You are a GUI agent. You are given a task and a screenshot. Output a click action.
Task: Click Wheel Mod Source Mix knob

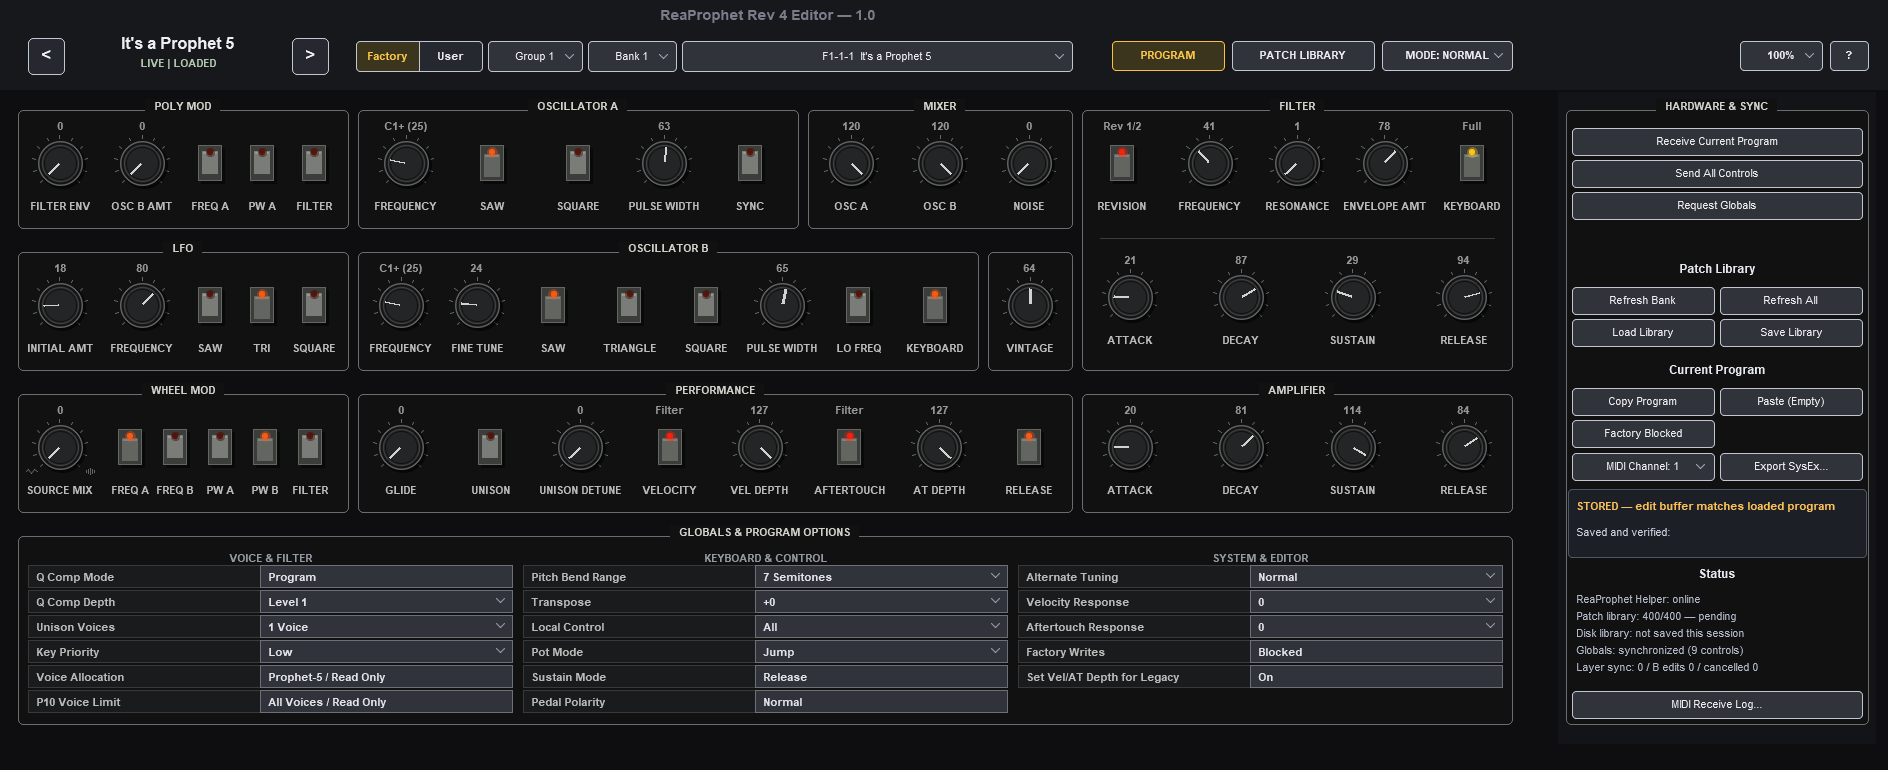(60, 448)
